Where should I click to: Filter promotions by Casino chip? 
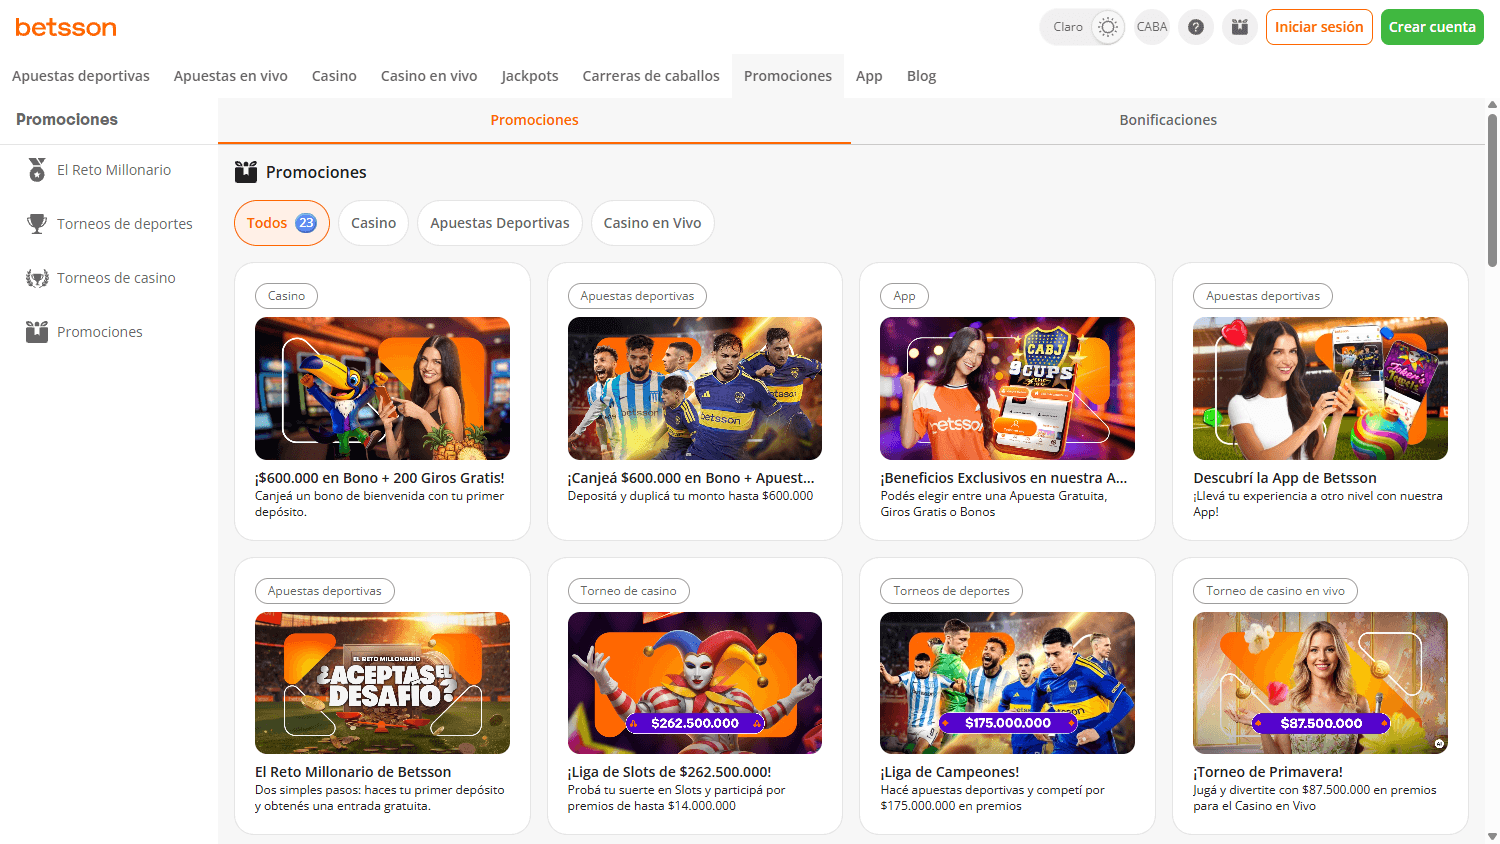(x=373, y=223)
